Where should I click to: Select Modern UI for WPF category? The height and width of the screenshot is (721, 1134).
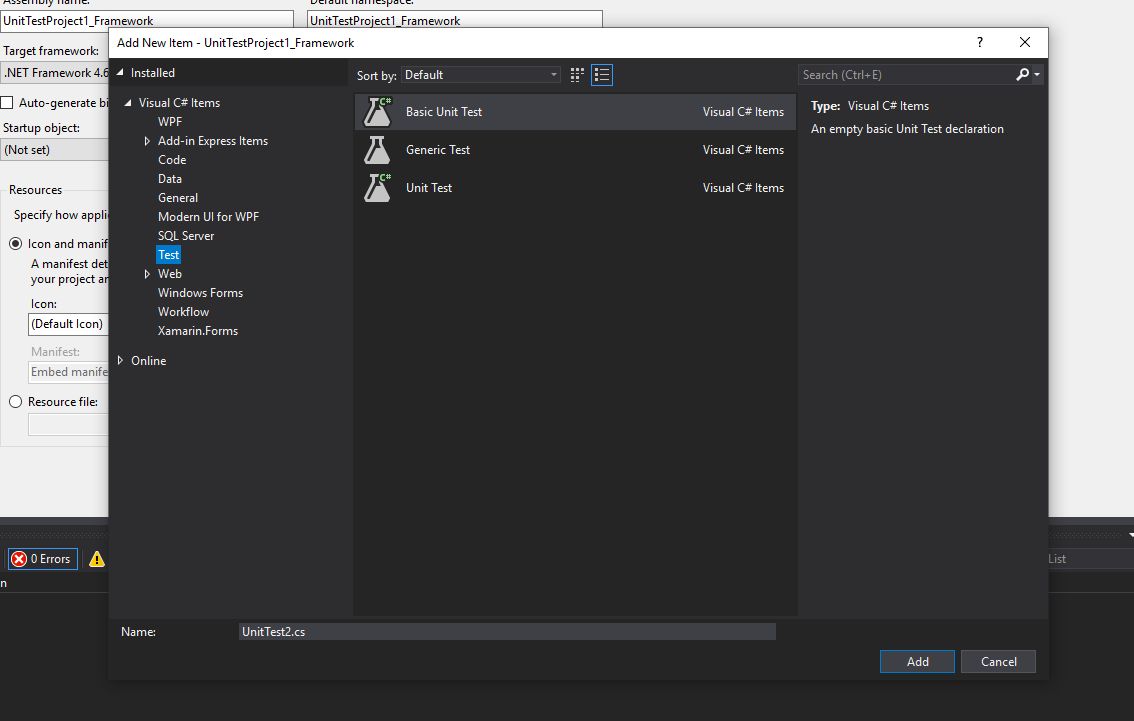tap(208, 217)
